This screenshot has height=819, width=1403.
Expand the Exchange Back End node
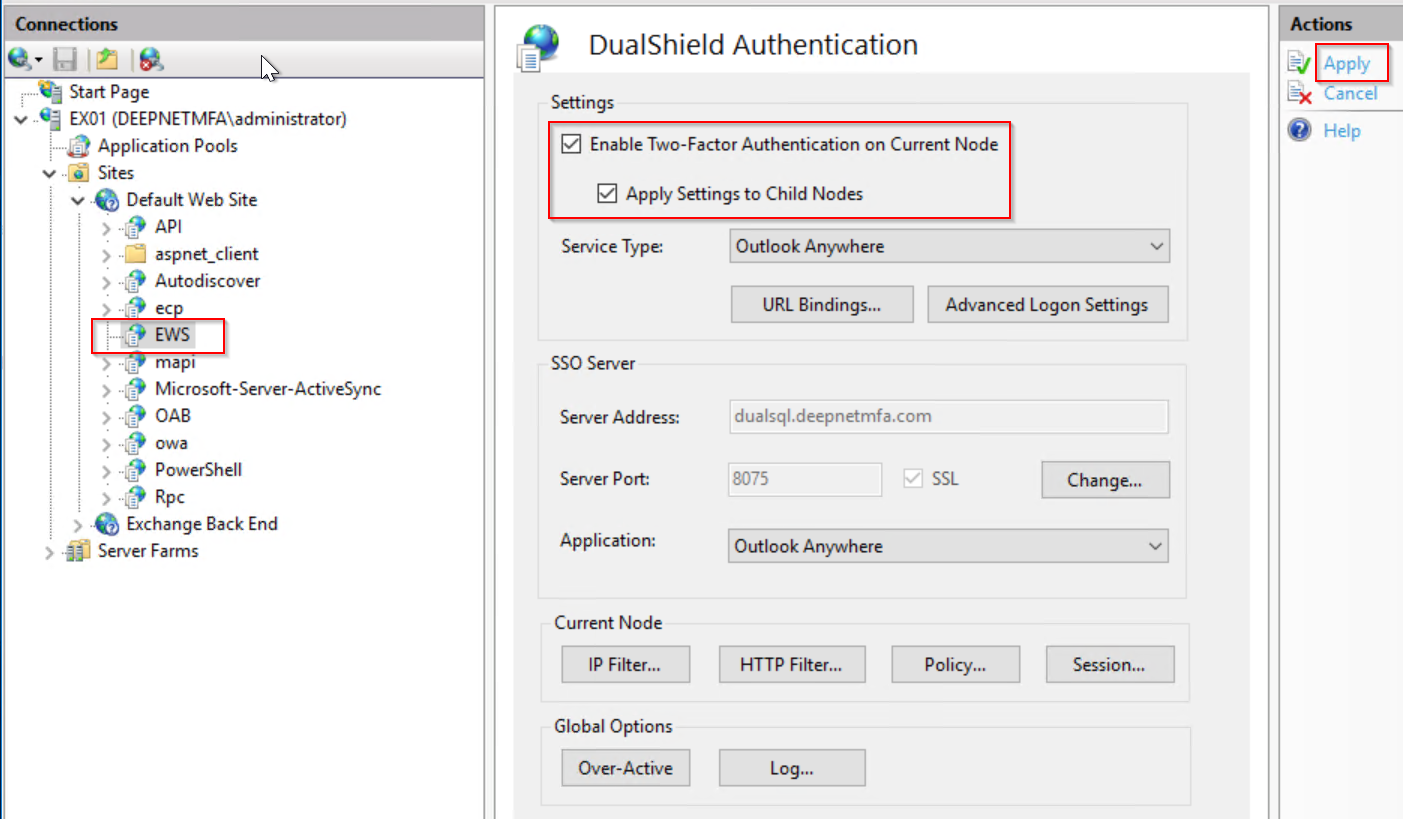point(78,524)
